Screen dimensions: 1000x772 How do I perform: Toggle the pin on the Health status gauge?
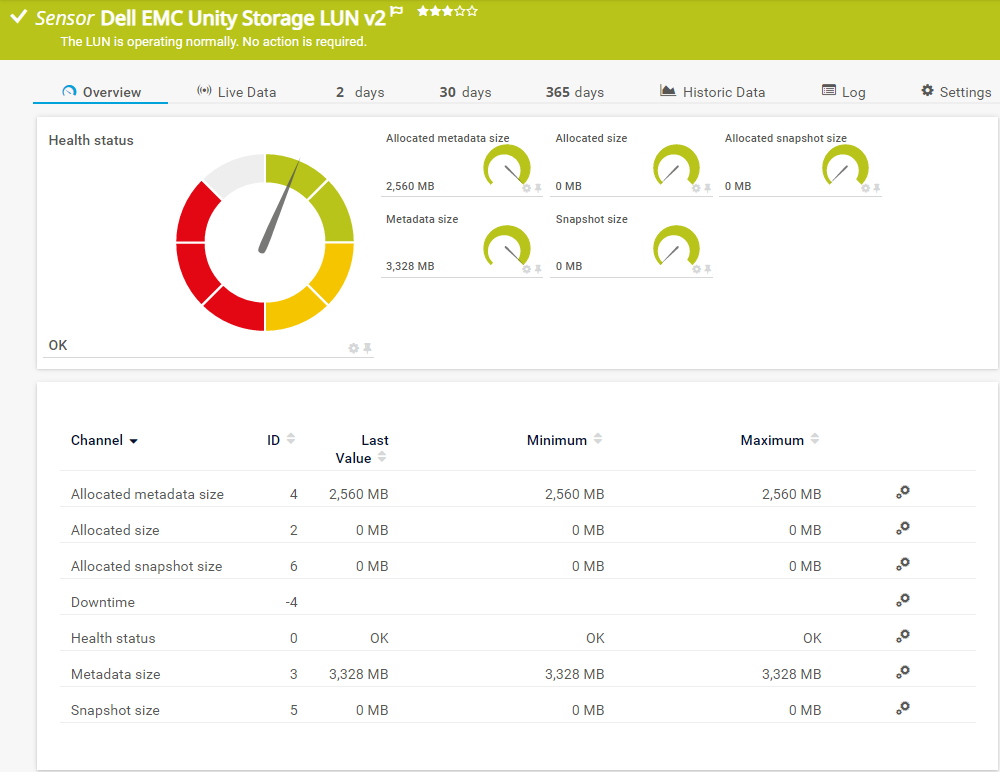367,348
